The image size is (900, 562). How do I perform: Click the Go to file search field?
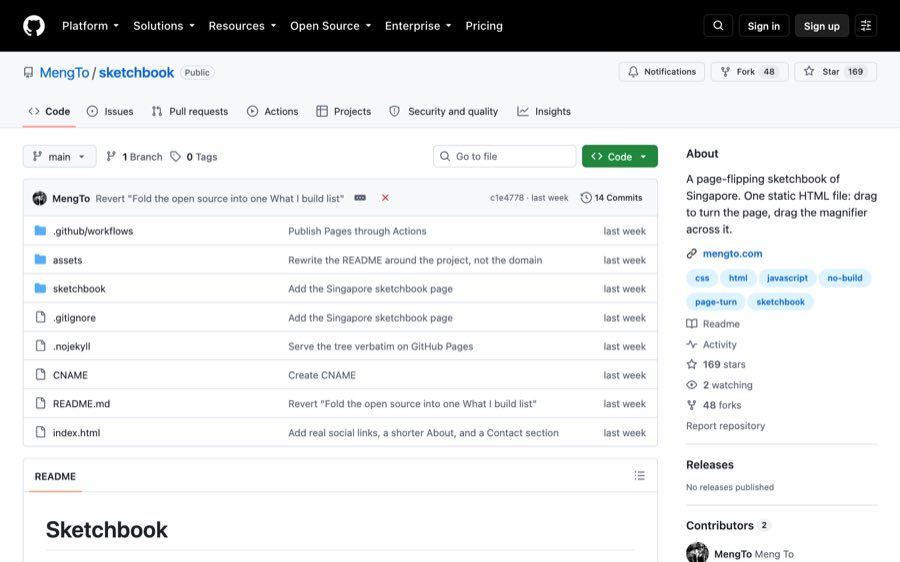coord(505,156)
